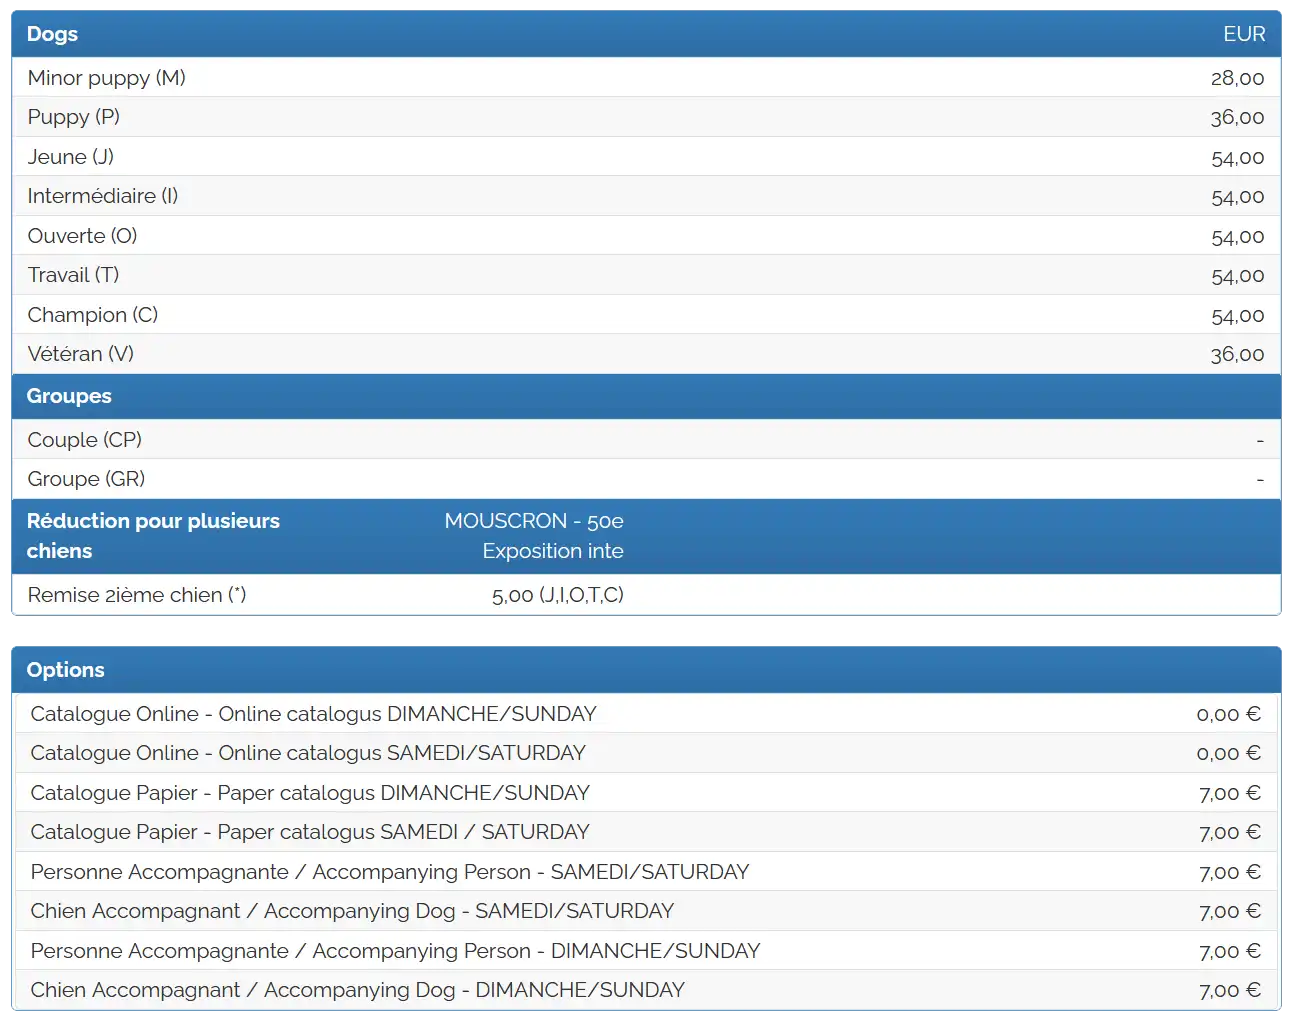
Task: Click the Groupes section header
Action: pyautogui.click(x=69, y=396)
